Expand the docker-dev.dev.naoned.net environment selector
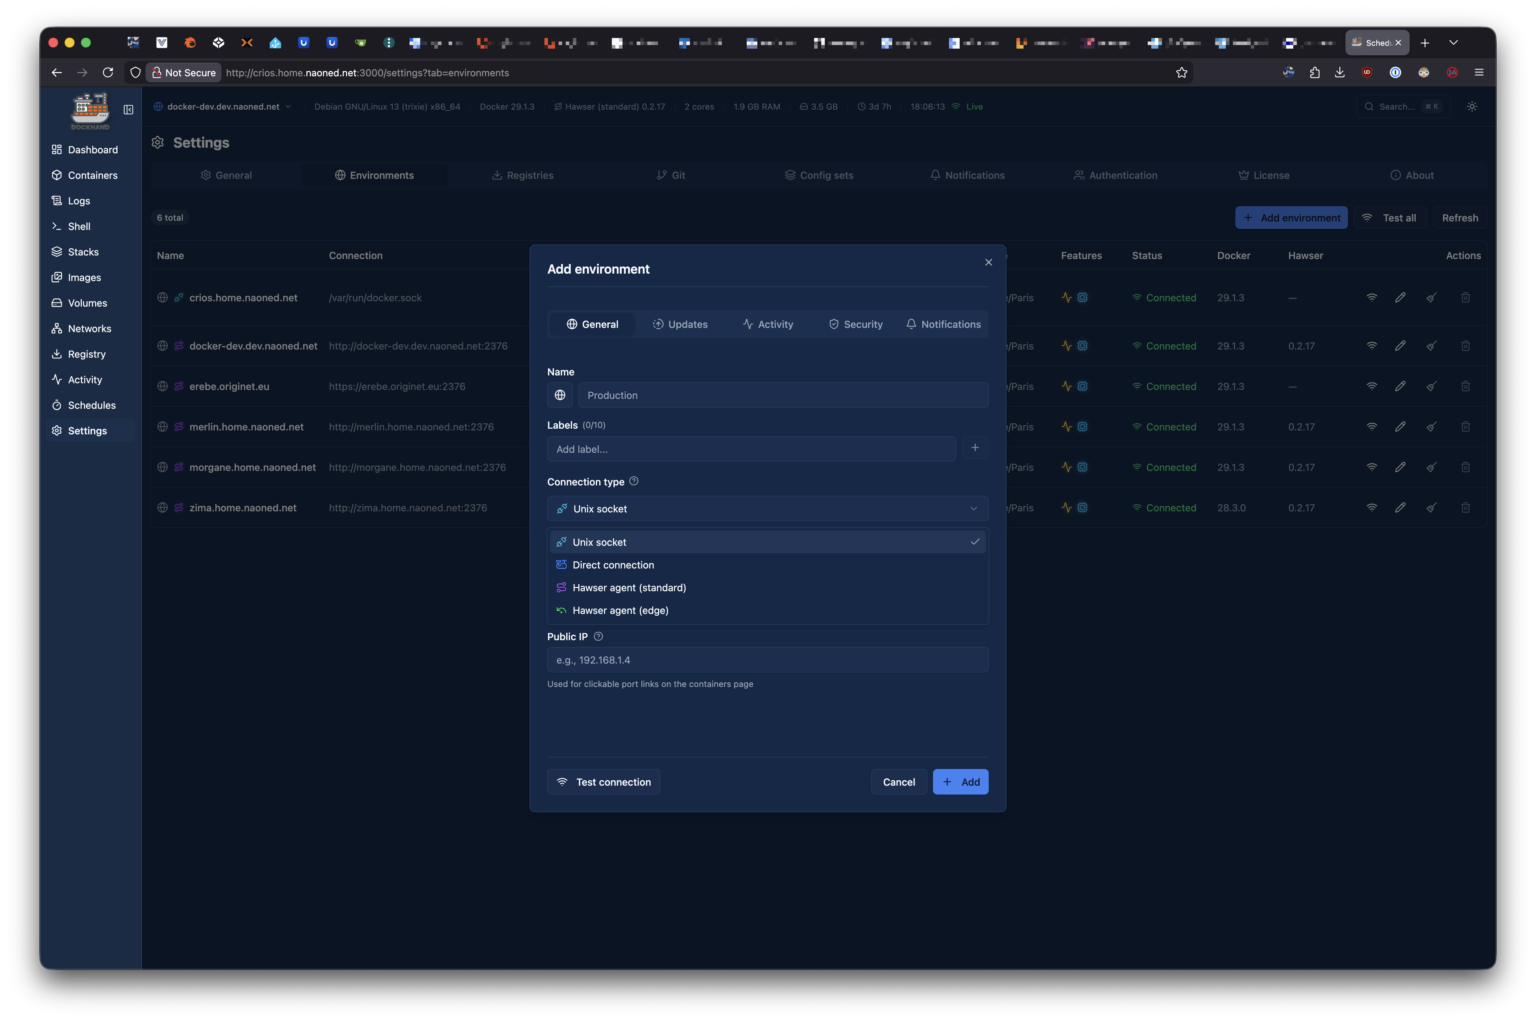The height and width of the screenshot is (1022, 1536). [x=223, y=106]
